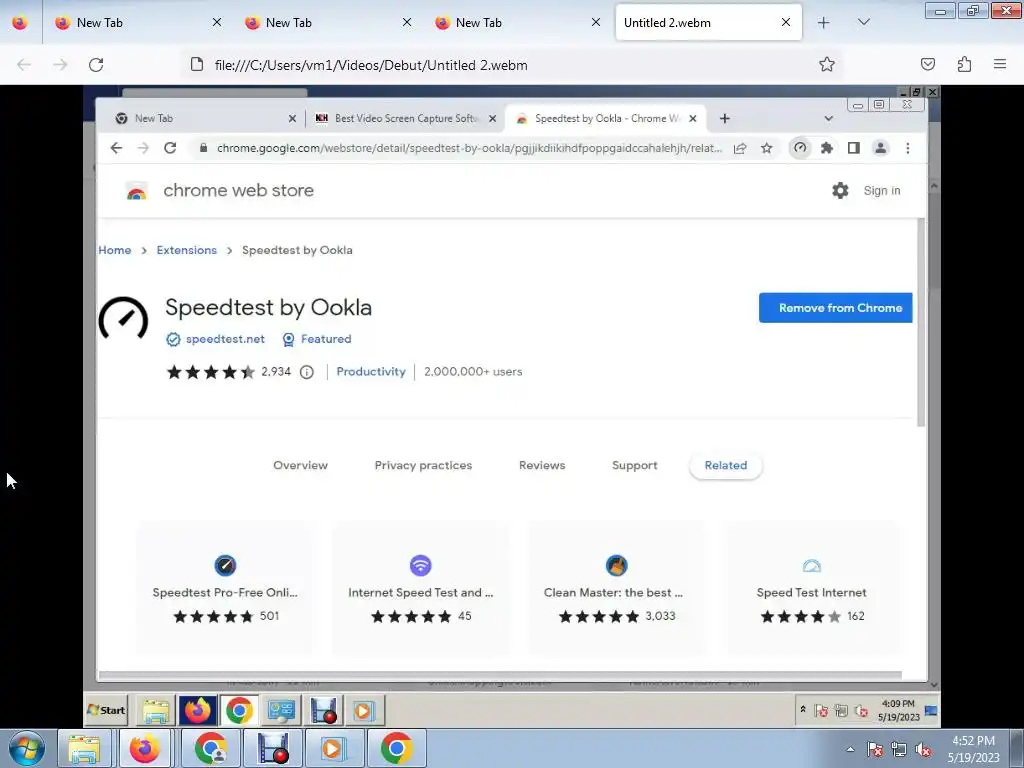Expand Firefox list all tabs chevron
Screen dimensions: 1024x768
(863, 22)
